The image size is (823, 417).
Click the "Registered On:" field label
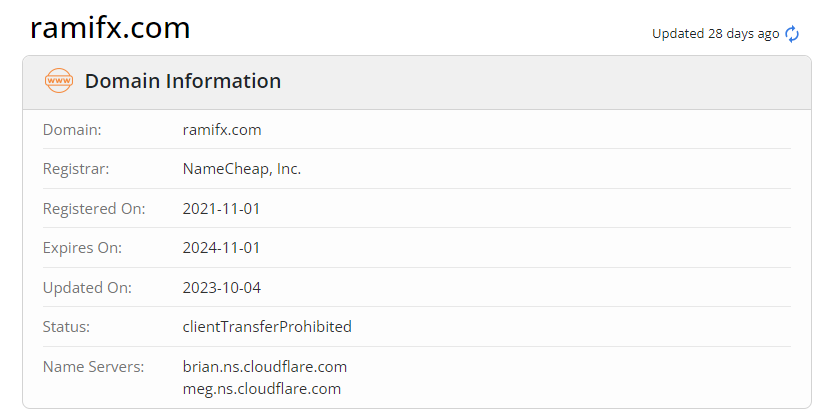point(94,209)
